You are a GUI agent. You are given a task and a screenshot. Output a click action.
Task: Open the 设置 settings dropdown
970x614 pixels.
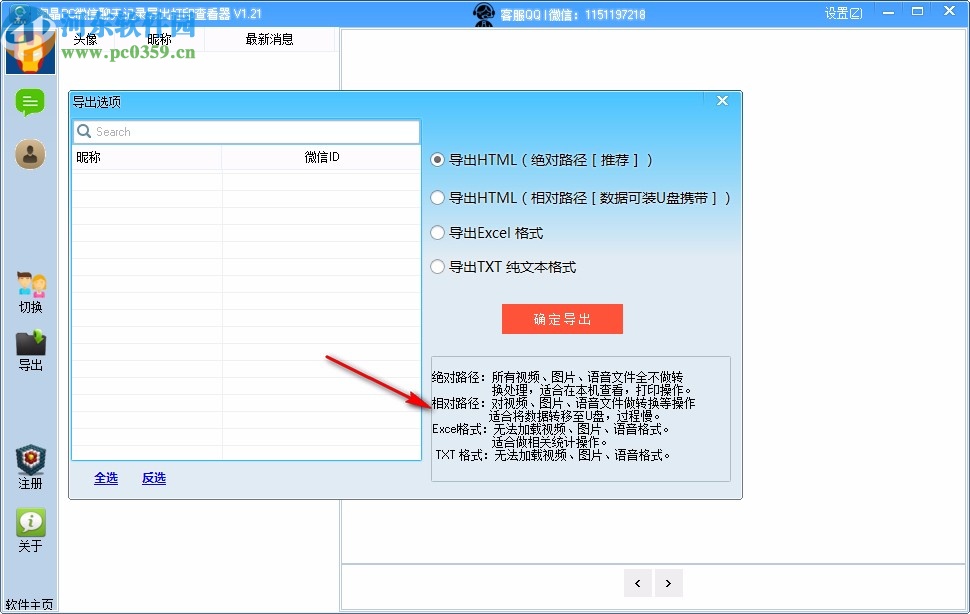click(843, 12)
